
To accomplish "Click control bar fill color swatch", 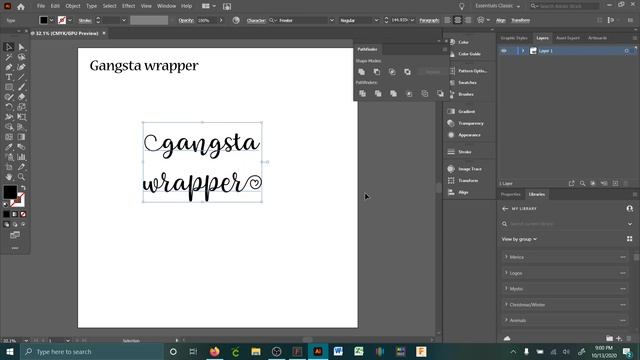I will pos(43,20).
